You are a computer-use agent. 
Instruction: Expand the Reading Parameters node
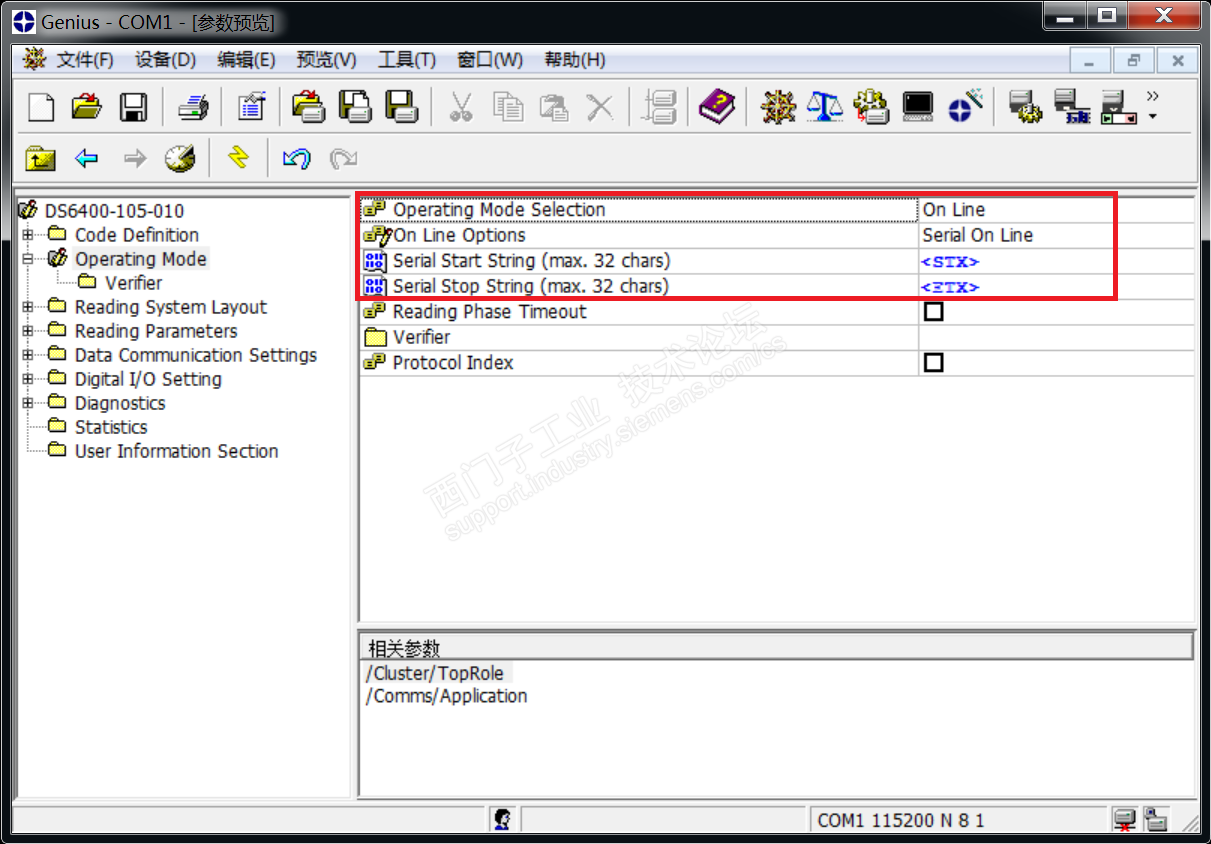coord(28,331)
